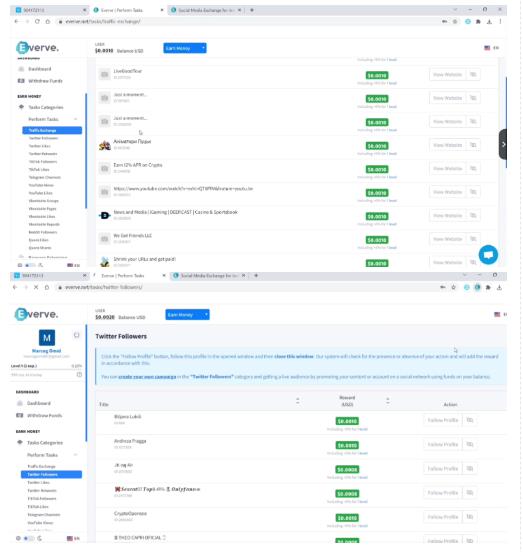Image resolution: width=523 pixels, height=552 pixels.
Task: Click the blue M profile avatar
Action: pos(47,338)
